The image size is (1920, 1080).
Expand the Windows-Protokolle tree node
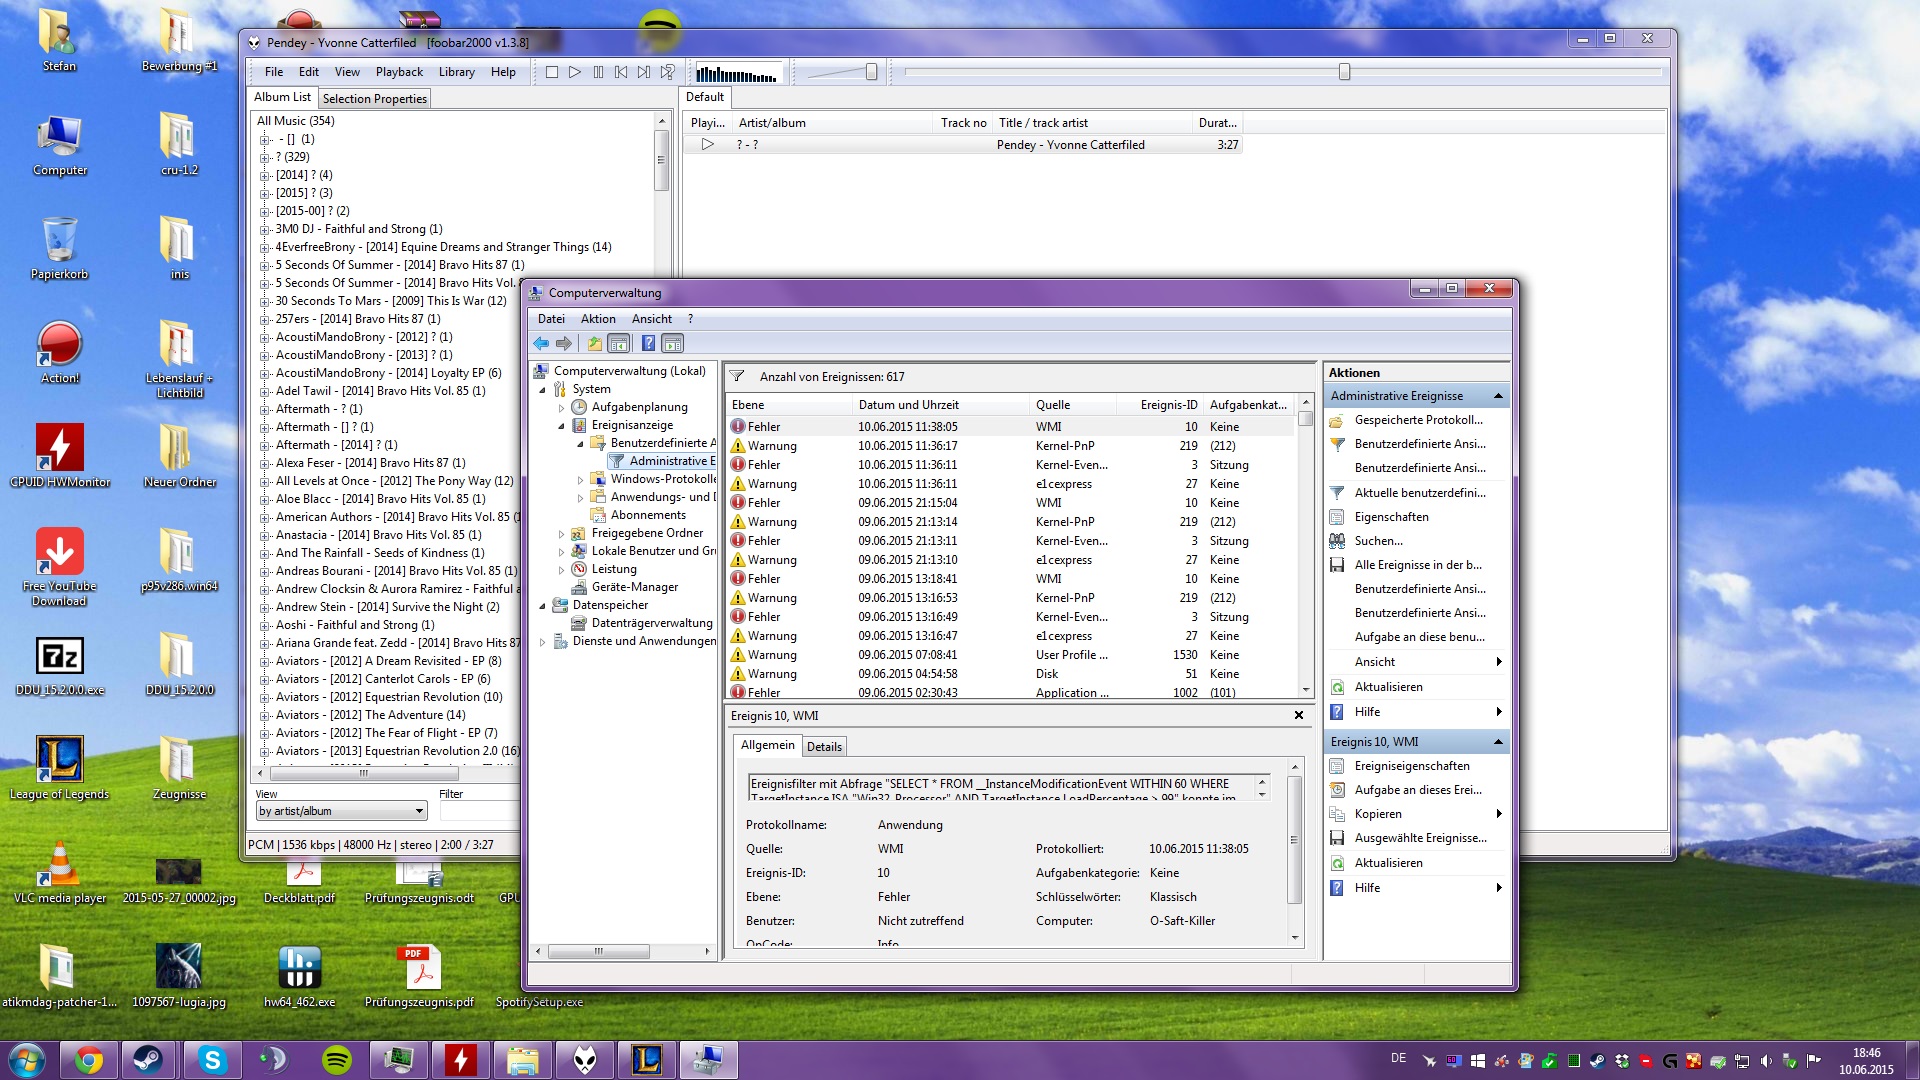click(580, 480)
